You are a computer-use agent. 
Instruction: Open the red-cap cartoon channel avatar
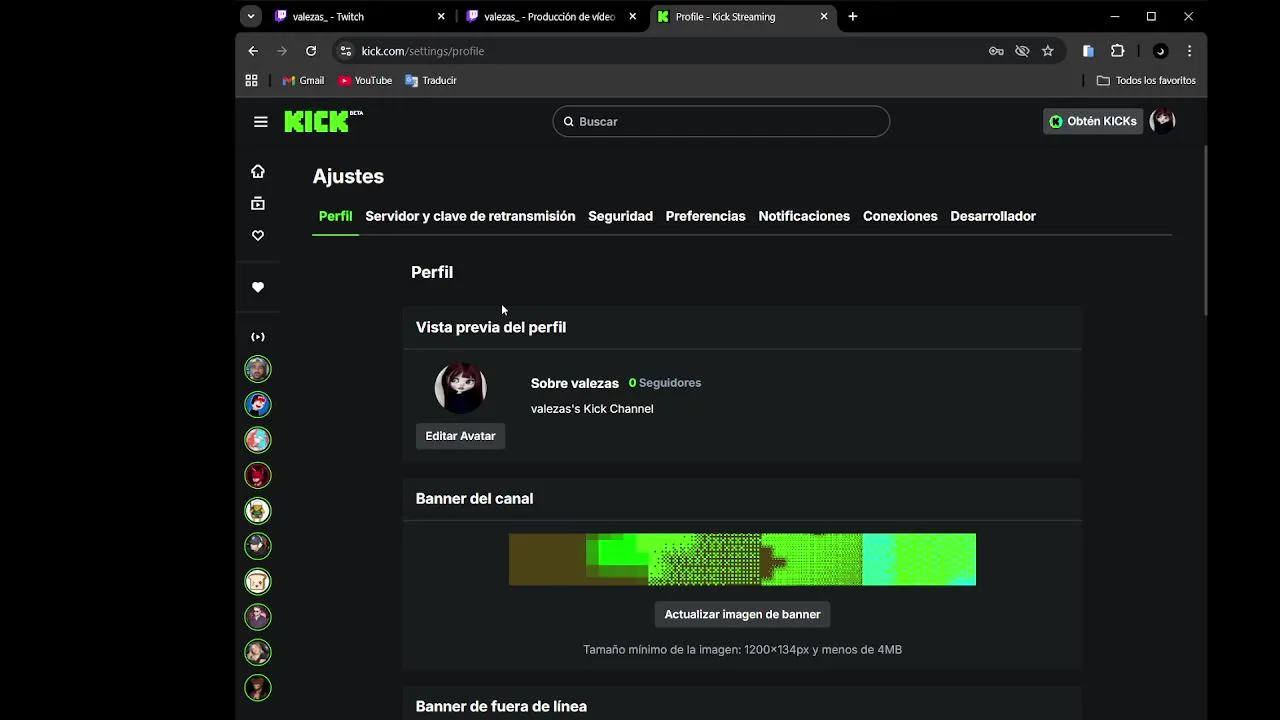pos(258,404)
